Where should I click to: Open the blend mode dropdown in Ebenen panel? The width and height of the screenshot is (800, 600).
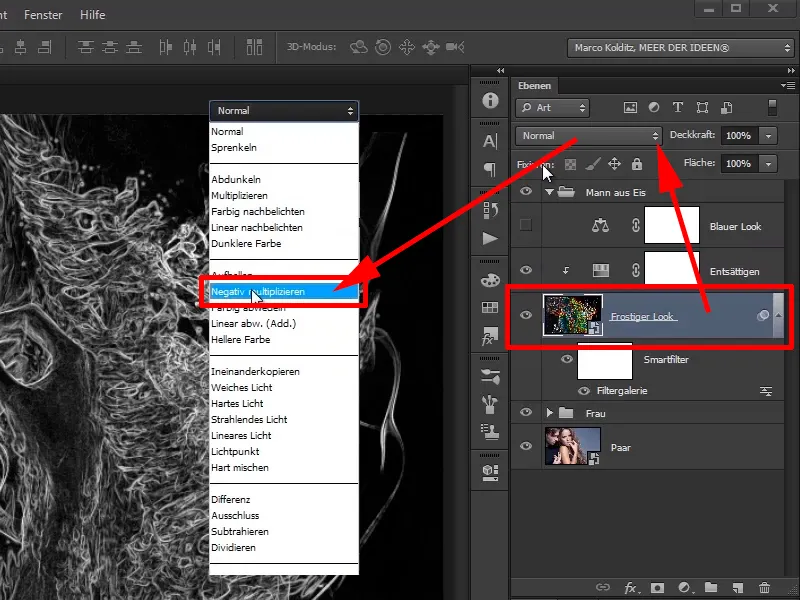tap(589, 136)
